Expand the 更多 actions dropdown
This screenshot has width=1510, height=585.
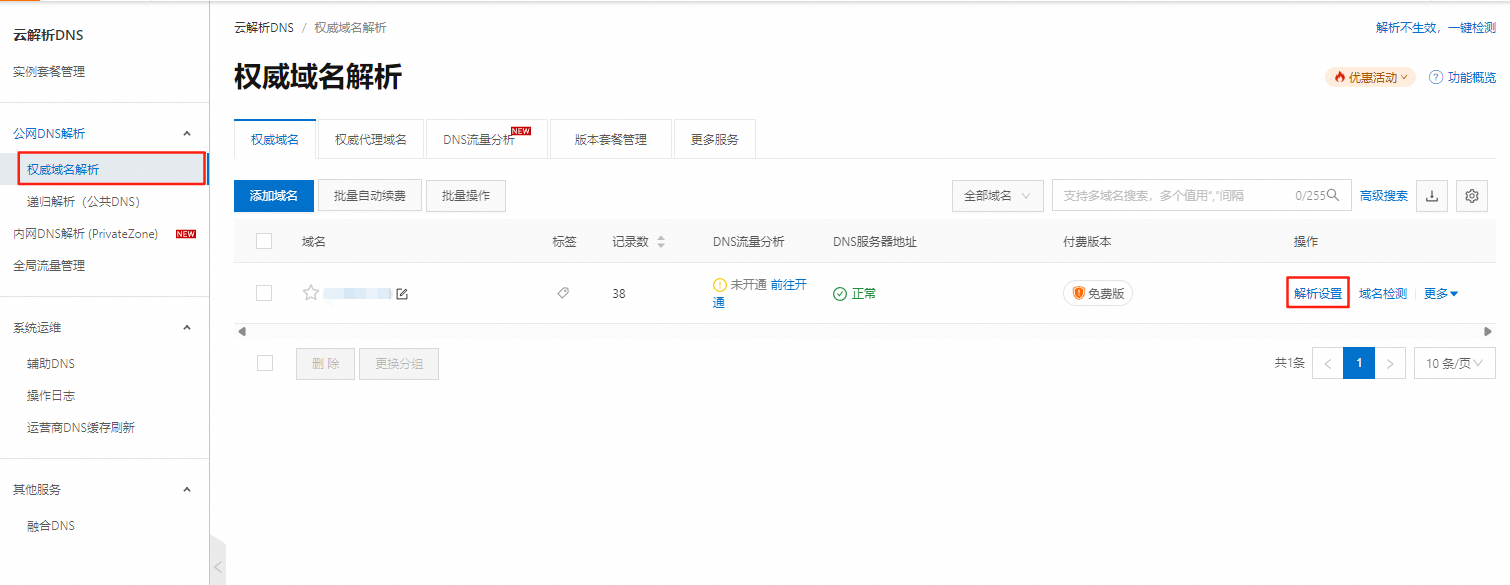1441,294
